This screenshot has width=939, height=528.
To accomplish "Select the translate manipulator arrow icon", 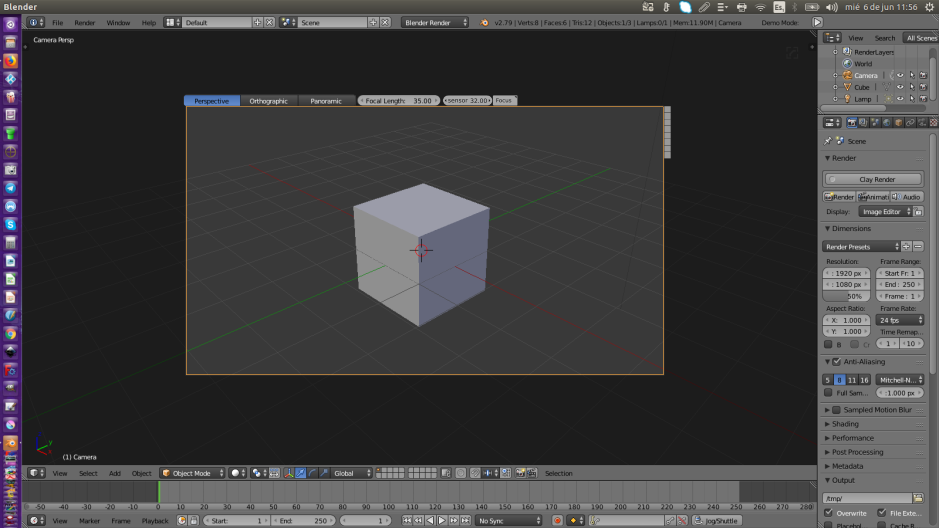I will click(301, 473).
